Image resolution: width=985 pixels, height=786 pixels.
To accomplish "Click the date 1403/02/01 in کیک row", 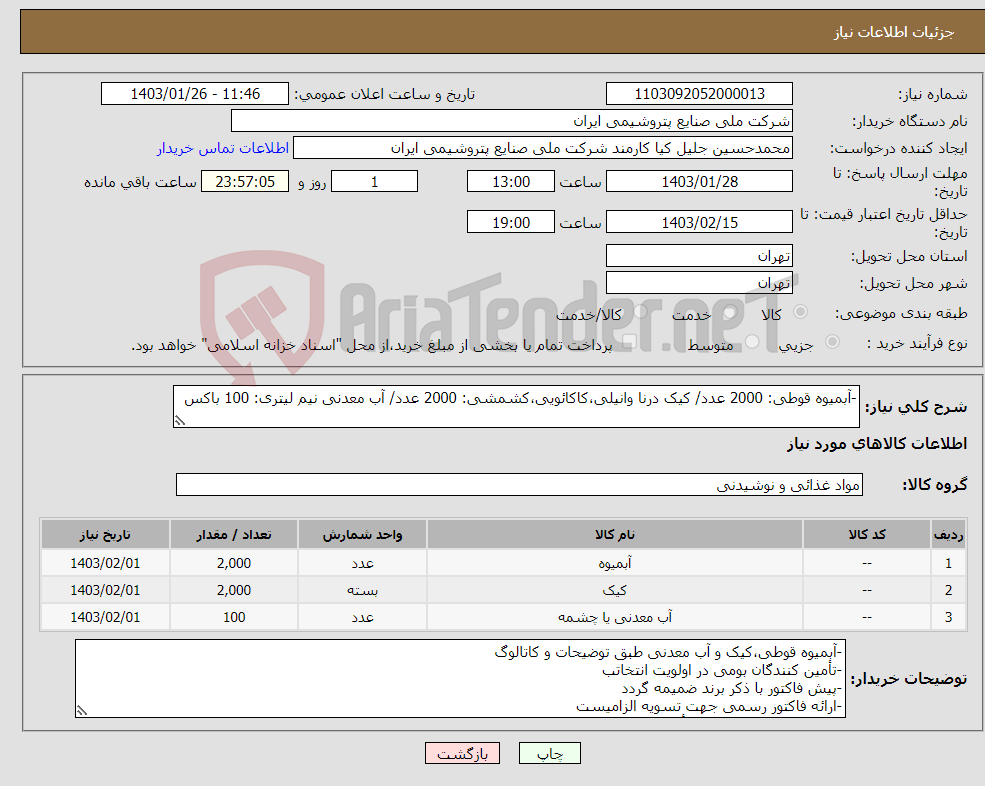I will (105, 590).
